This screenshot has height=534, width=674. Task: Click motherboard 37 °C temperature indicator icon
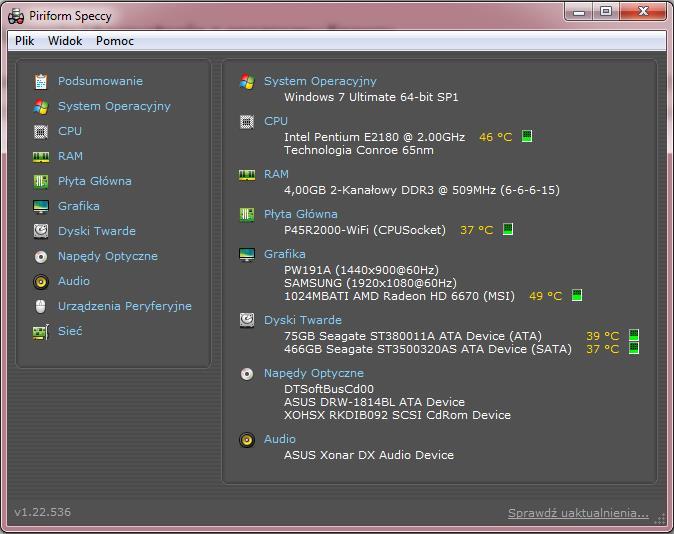[508, 229]
